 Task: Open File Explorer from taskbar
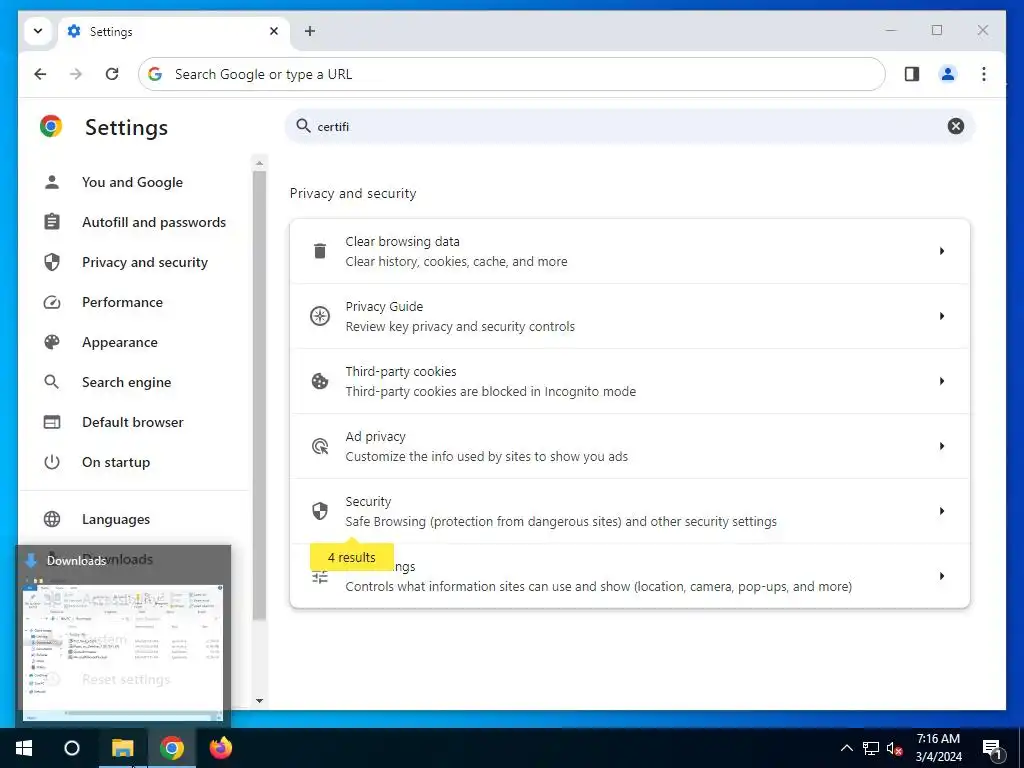pyautogui.click(x=122, y=748)
